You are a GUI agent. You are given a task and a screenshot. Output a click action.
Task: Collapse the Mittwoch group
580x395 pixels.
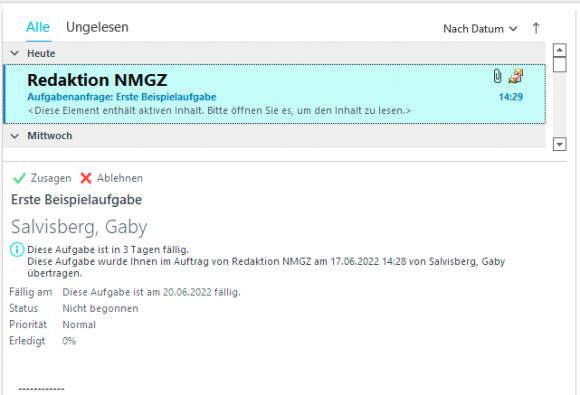pos(15,136)
